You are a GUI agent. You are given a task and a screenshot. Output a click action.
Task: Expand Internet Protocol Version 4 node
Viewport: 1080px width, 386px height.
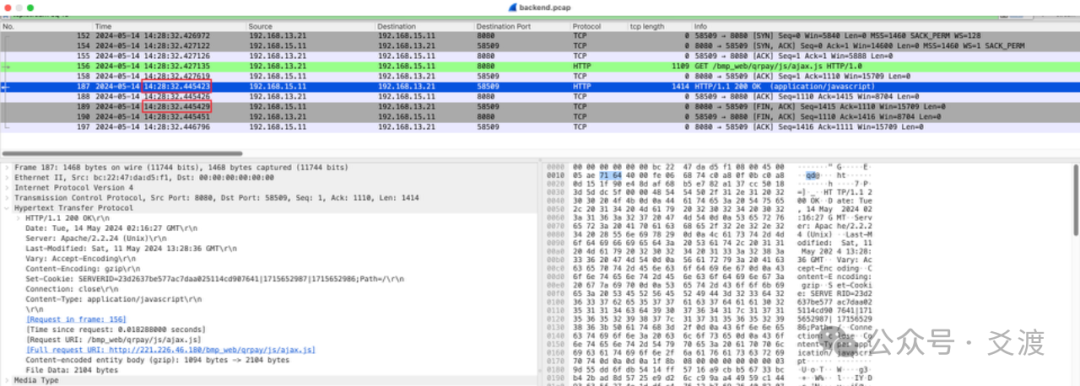[7, 187]
